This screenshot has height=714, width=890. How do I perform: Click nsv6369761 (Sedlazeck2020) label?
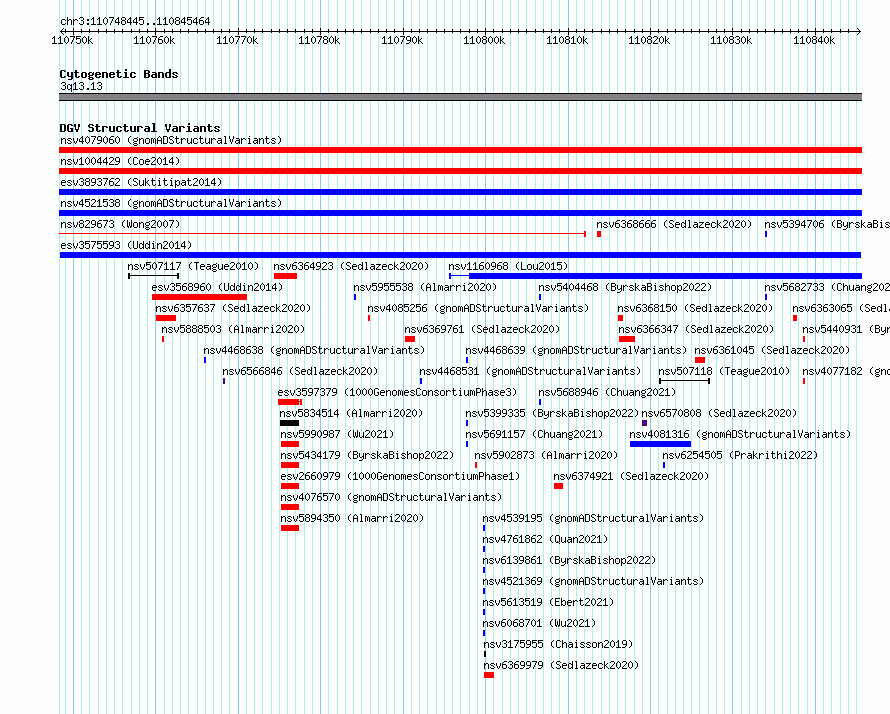pyautogui.click(x=482, y=329)
